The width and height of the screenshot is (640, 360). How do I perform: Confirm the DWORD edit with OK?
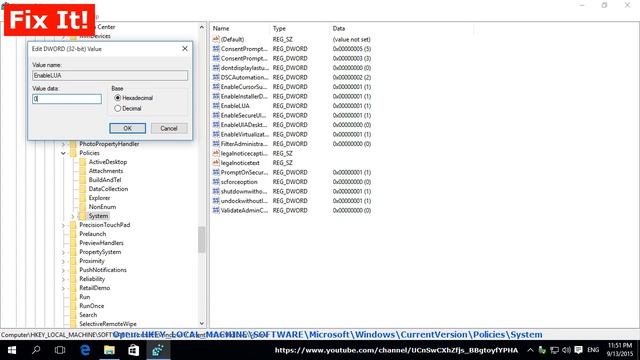(127, 128)
